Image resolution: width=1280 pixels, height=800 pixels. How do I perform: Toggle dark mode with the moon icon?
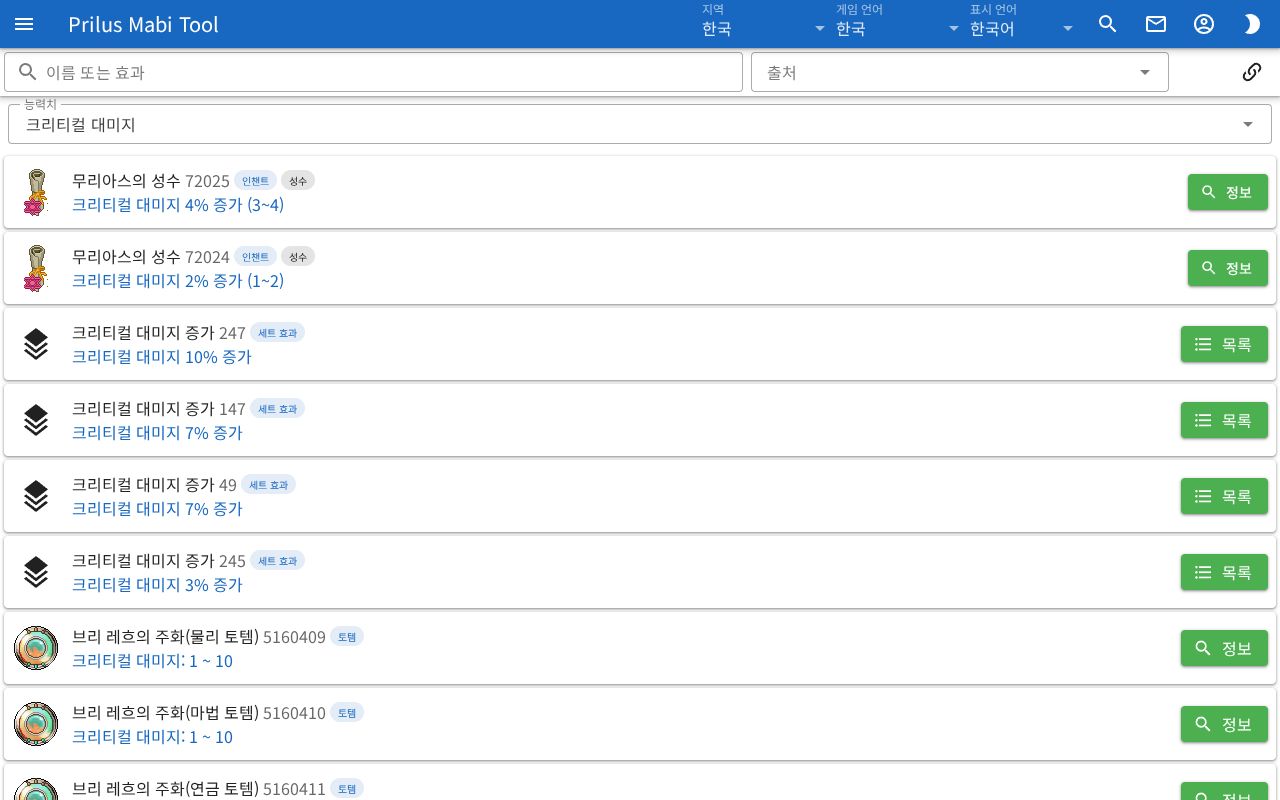point(1252,24)
